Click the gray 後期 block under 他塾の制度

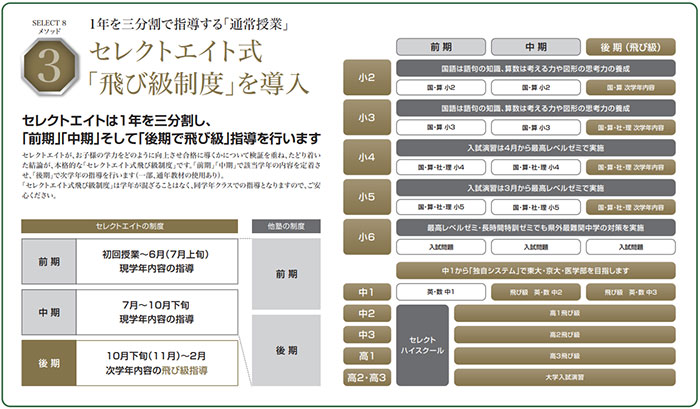tap(286, 351)
